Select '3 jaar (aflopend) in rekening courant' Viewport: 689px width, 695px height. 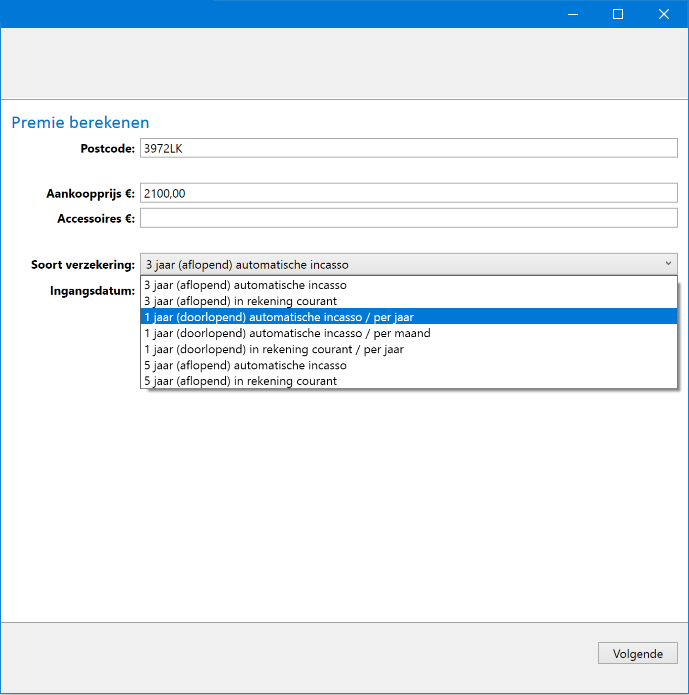[409, 301]
